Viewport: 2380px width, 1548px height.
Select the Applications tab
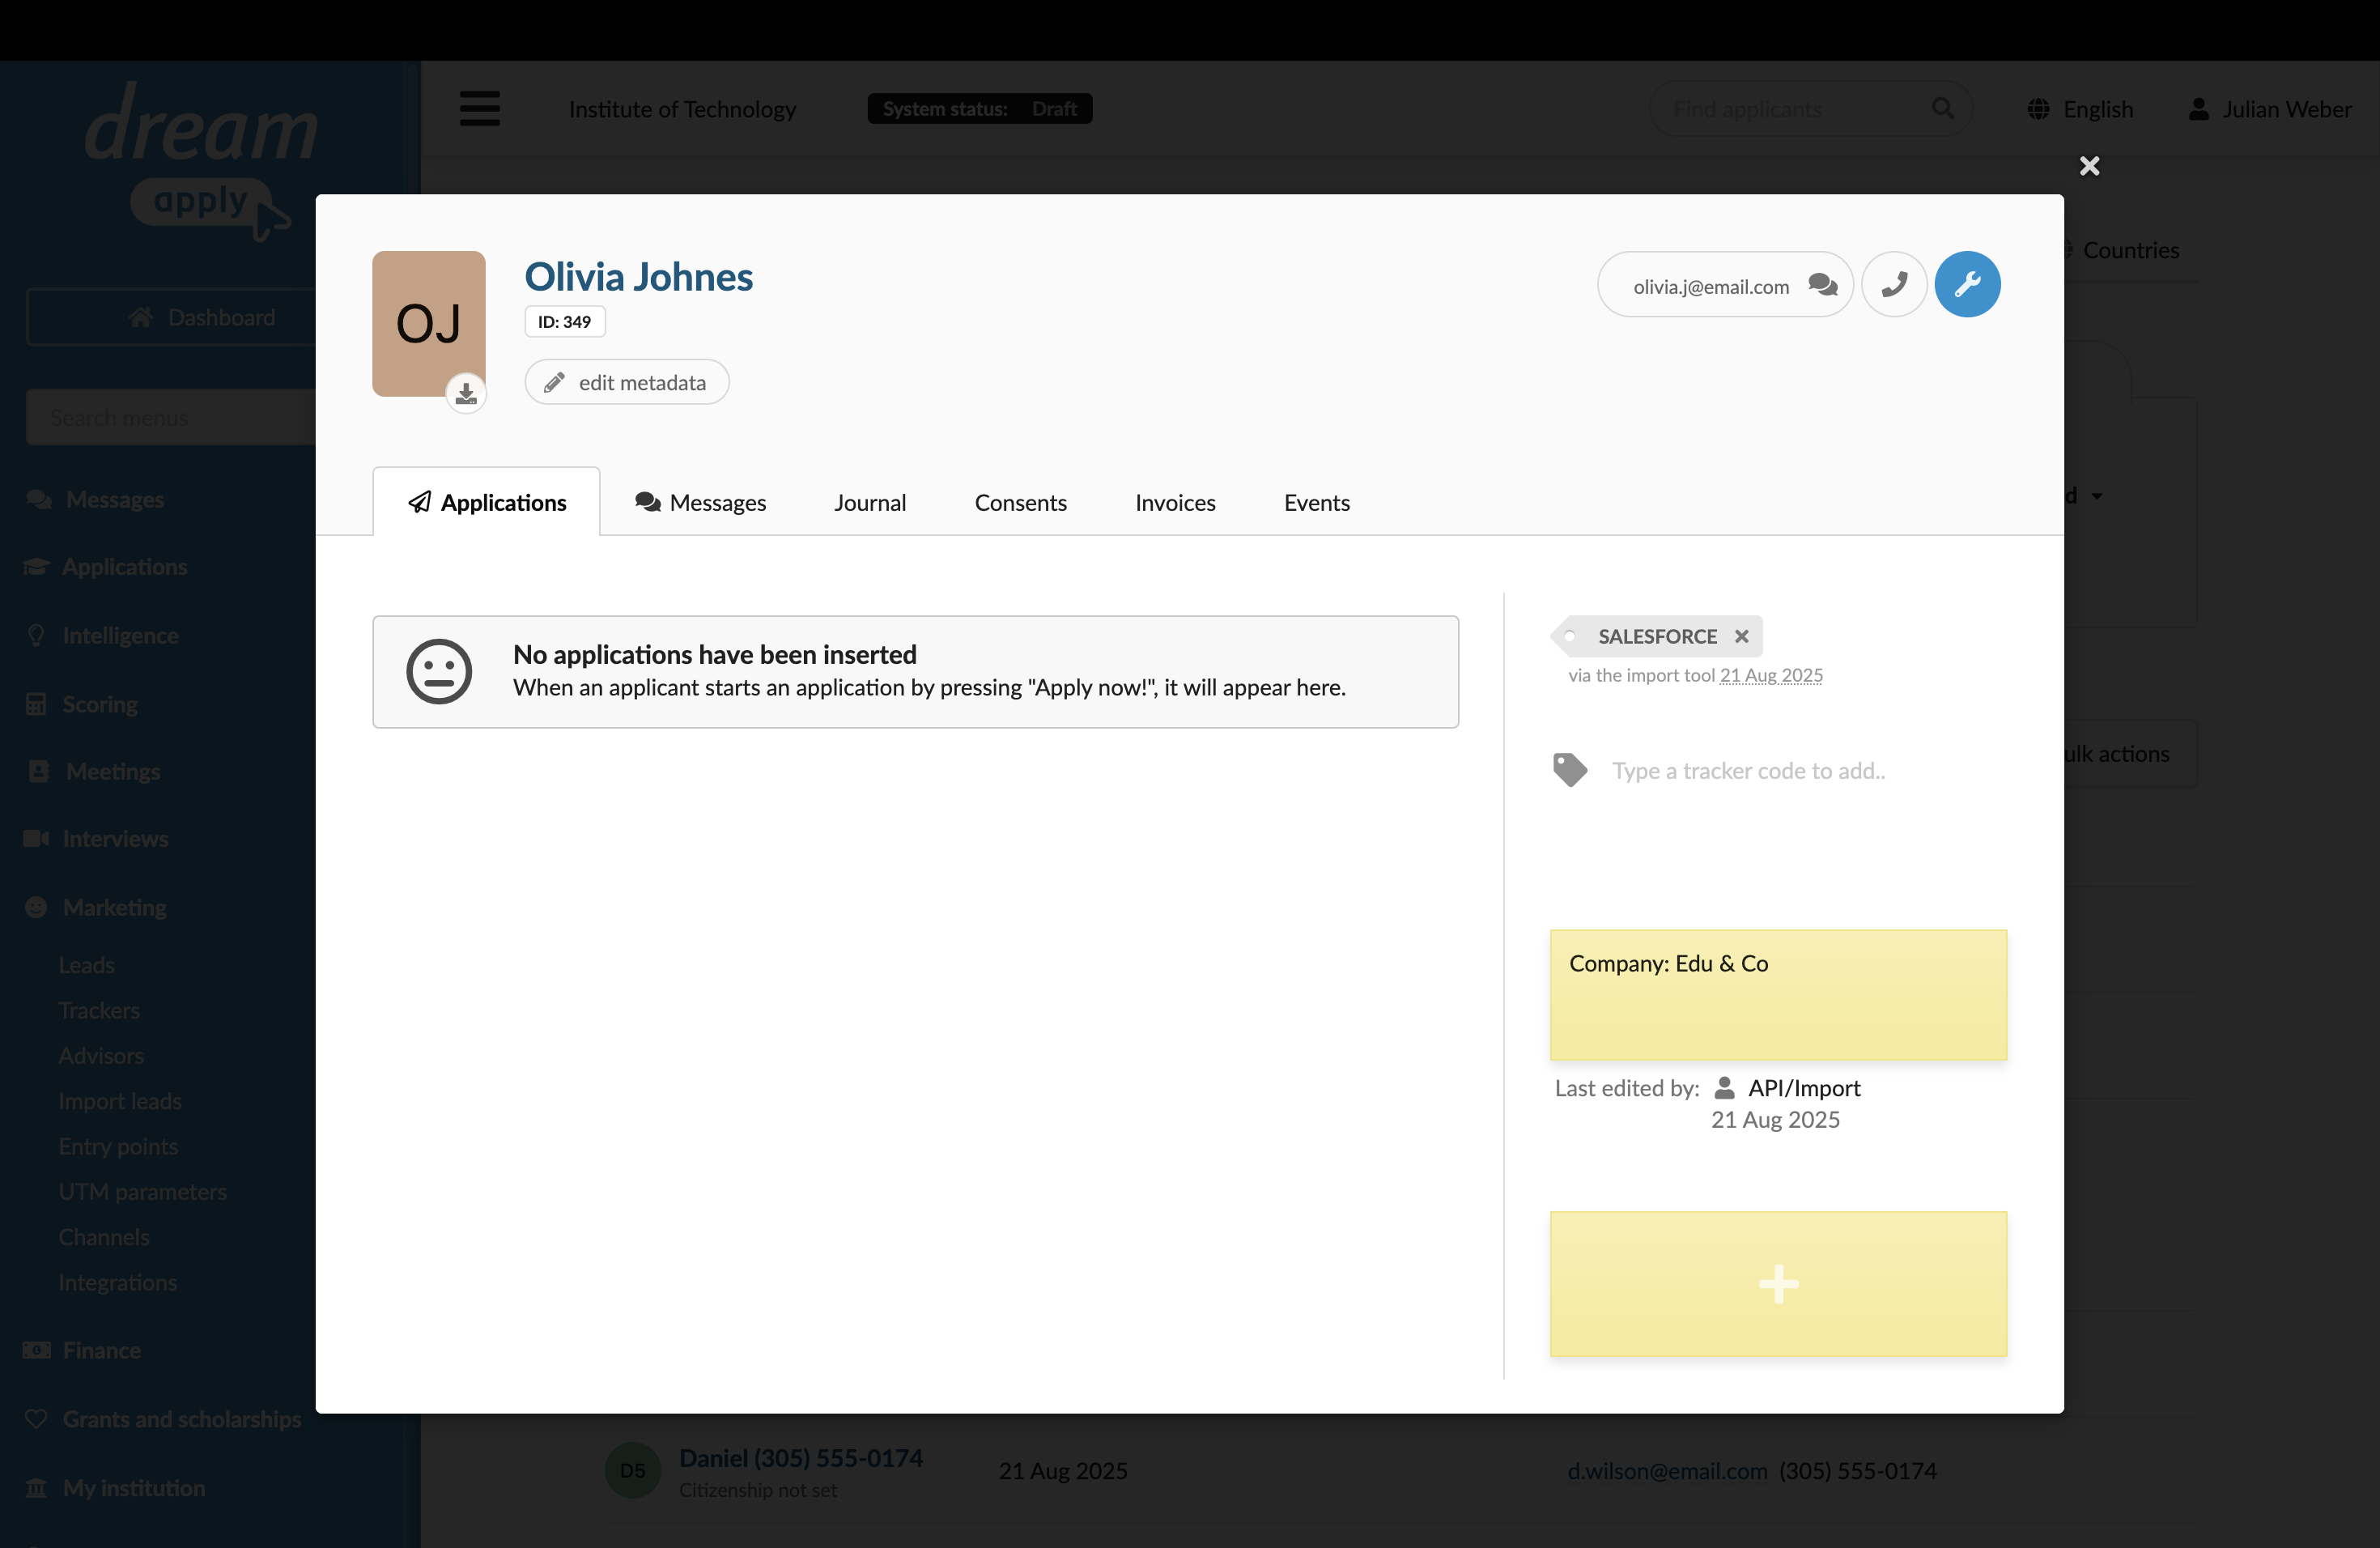(487, 502)
